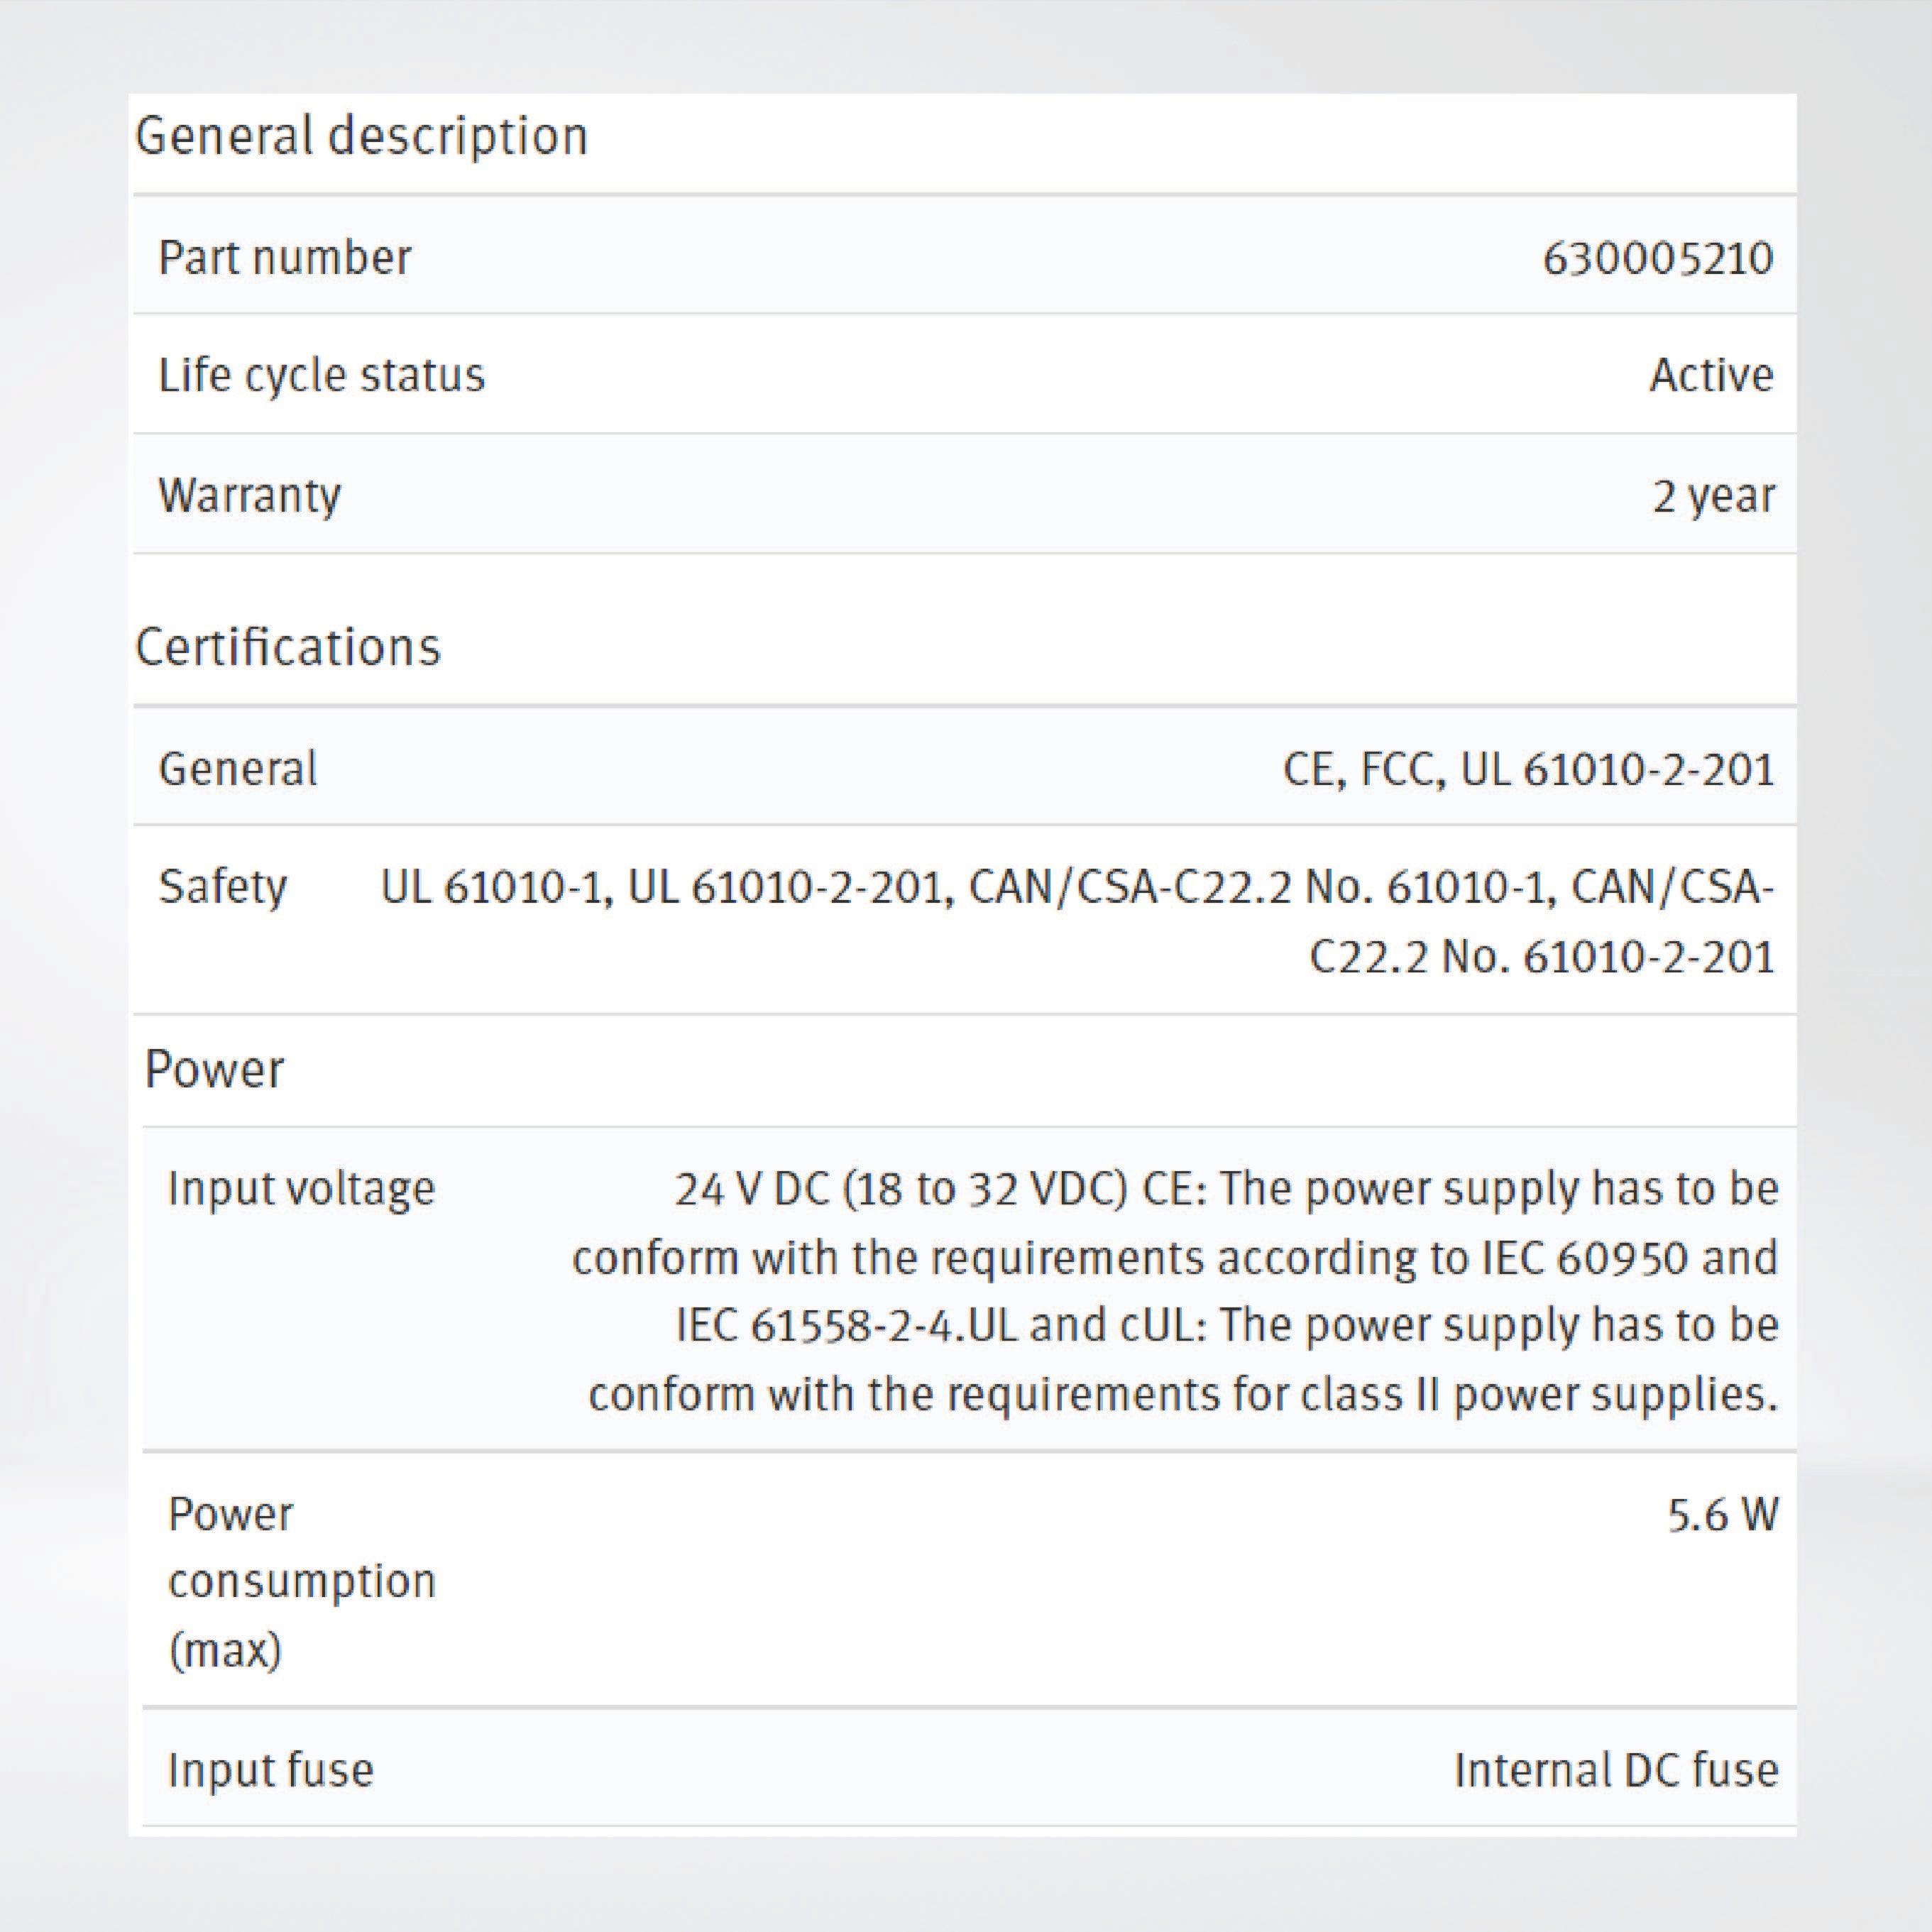Click the Input voltage label
Image resolution: width=1932 pixels, height=1932 pixels.
pos(301,1189)
